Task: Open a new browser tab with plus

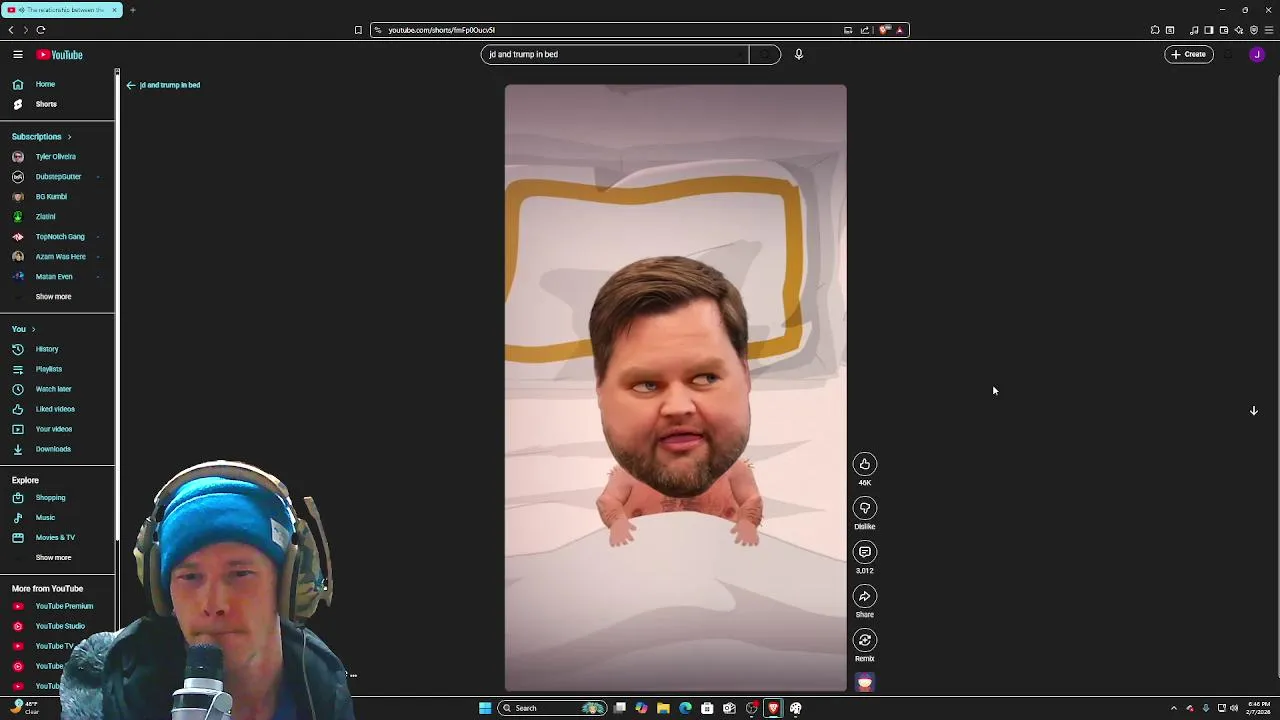Action: [x=132, y=10]
